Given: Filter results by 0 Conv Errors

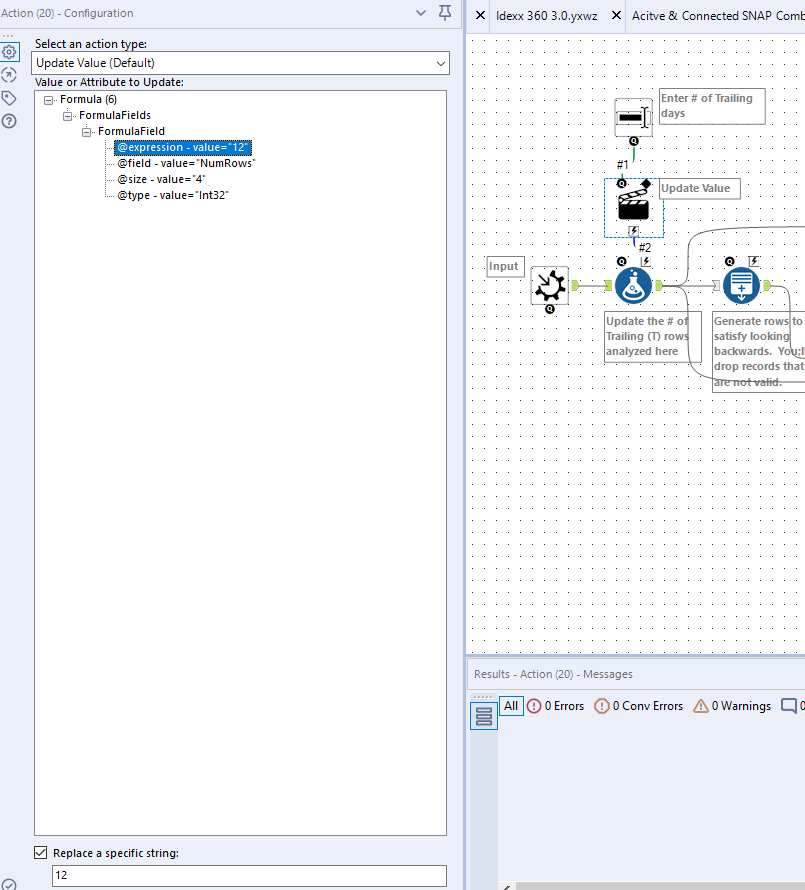Looking at the screenshot, I should (639, 706).
